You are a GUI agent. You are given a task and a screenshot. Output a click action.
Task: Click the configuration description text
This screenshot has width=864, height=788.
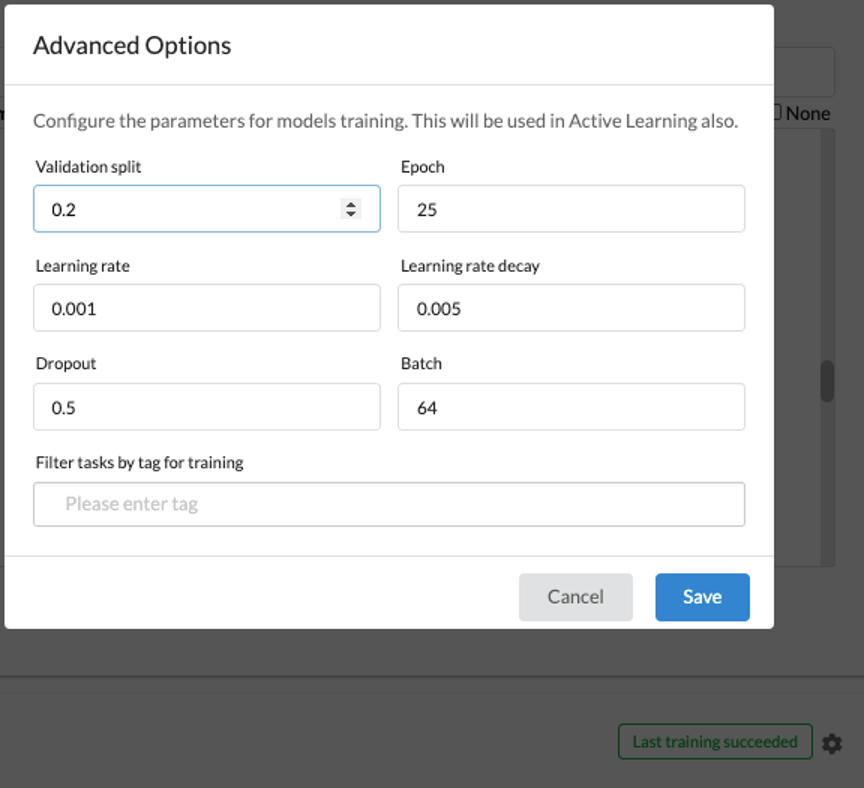tap(385, 121)
